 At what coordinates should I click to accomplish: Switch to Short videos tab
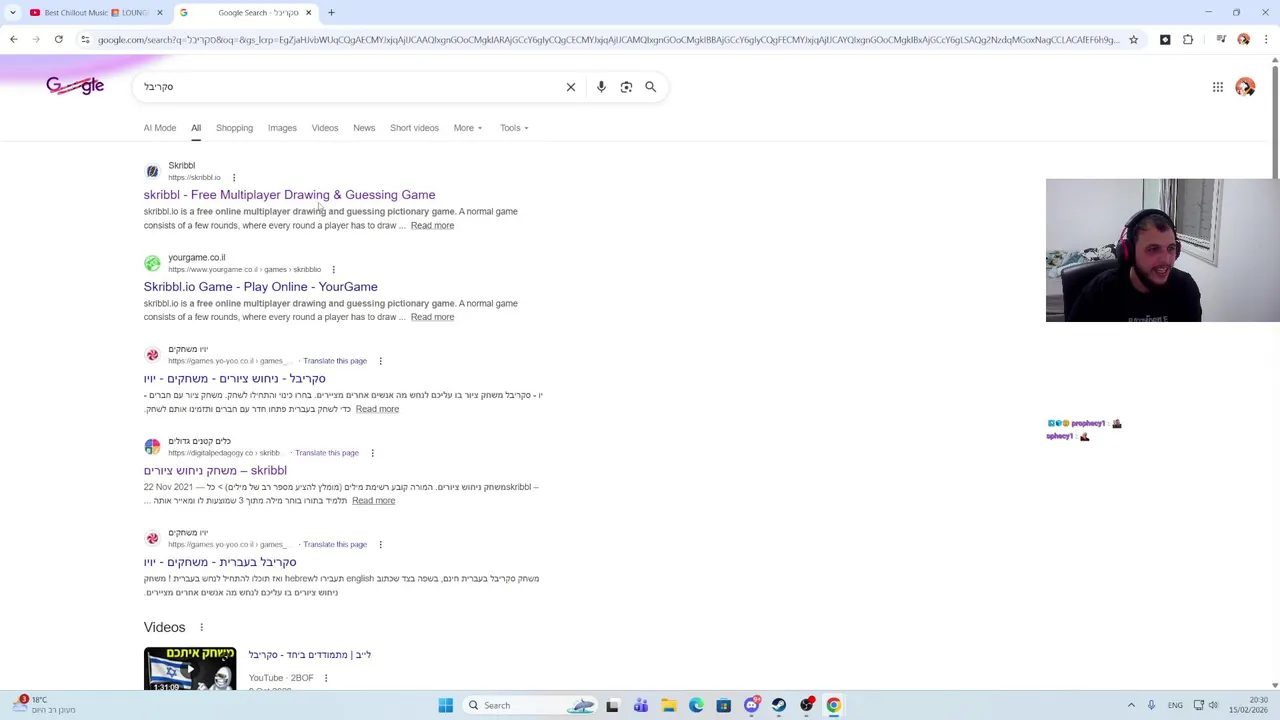[x=414, y=128]
